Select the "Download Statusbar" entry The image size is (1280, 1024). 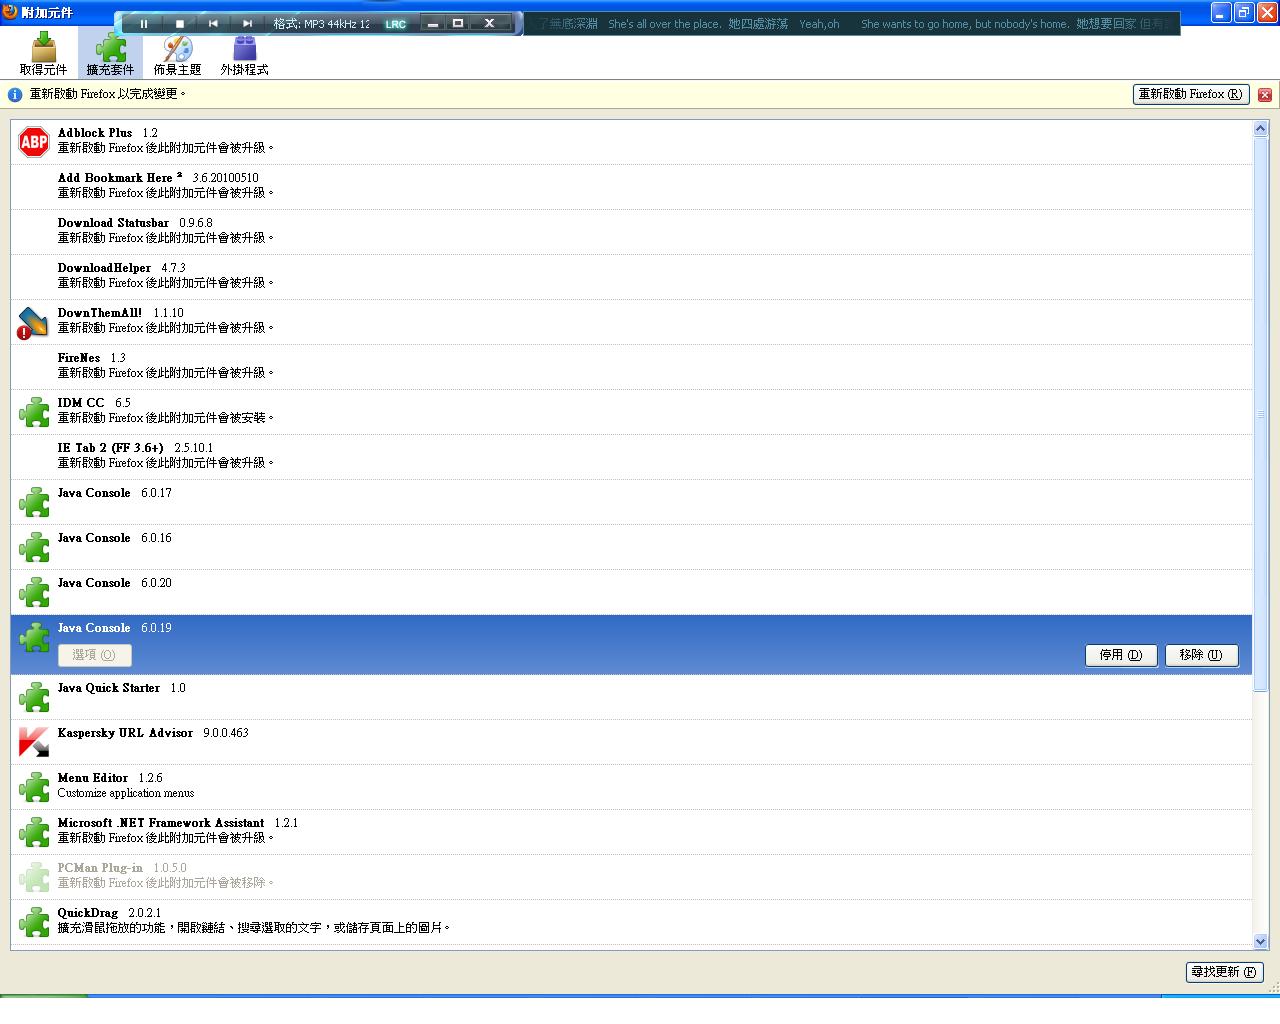click(631, 232)
